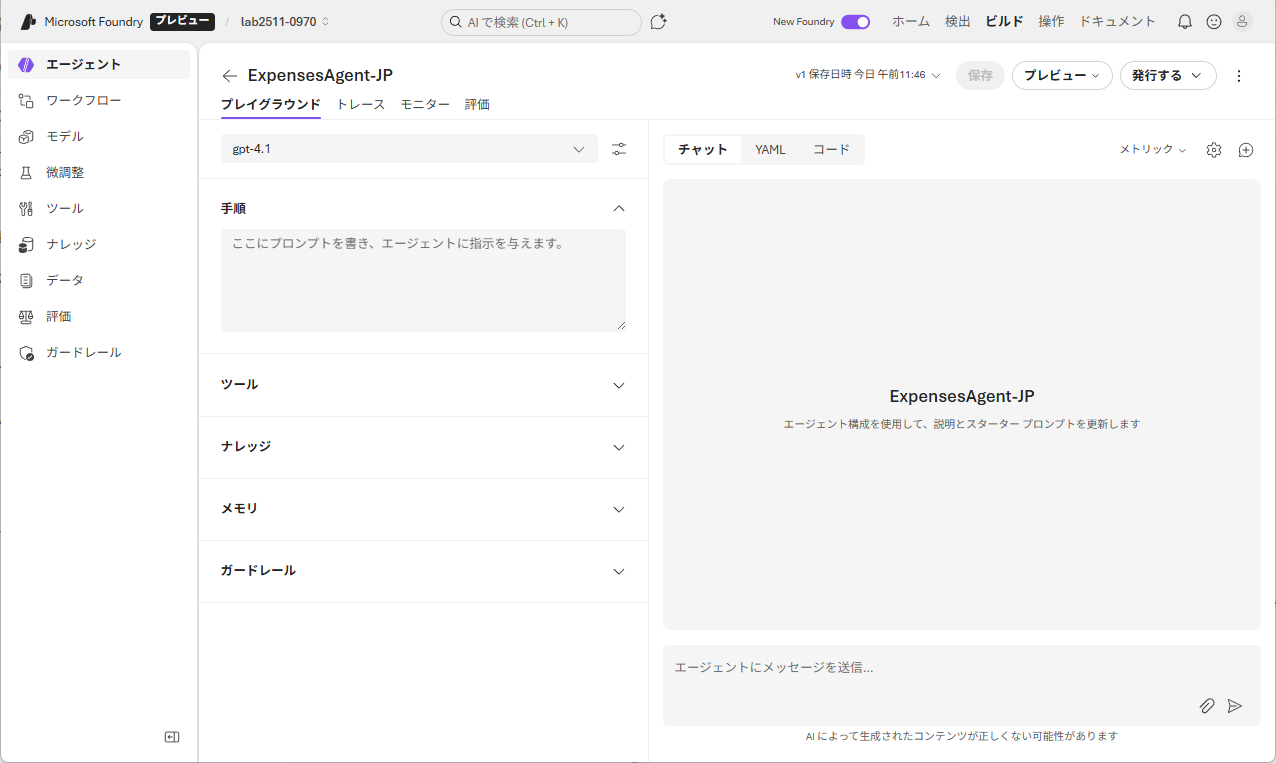Screen dimensions: 1276x763
Task: Open chat settings with the gear icon
Action: point(1214,149)
